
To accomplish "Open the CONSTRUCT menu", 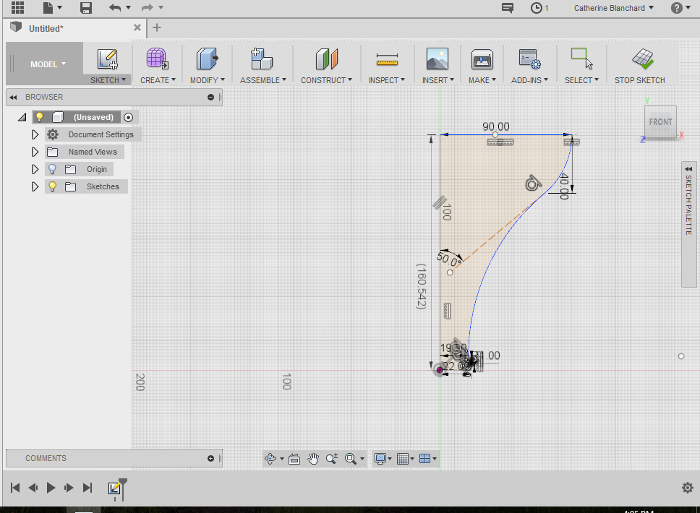I will click(x=326, y=80).
